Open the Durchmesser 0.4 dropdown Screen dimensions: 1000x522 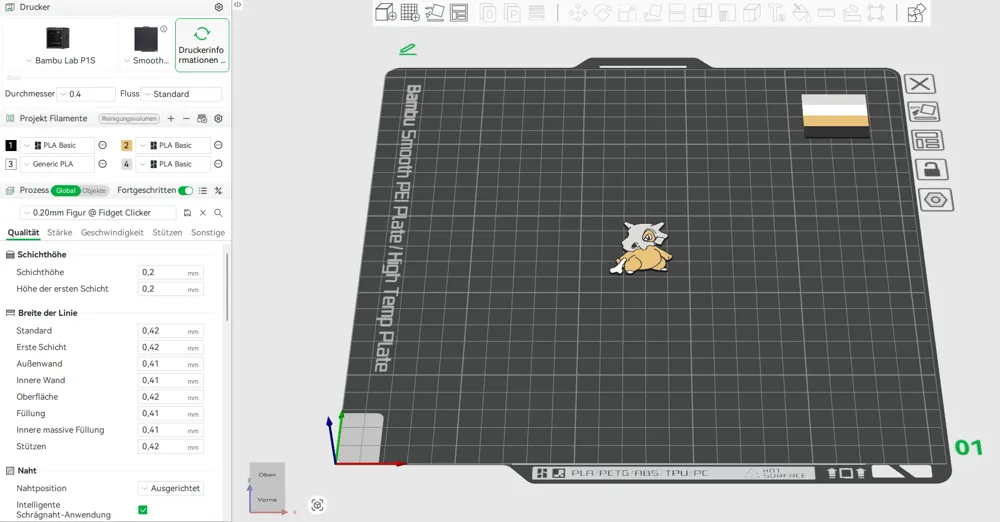[85, 94]
